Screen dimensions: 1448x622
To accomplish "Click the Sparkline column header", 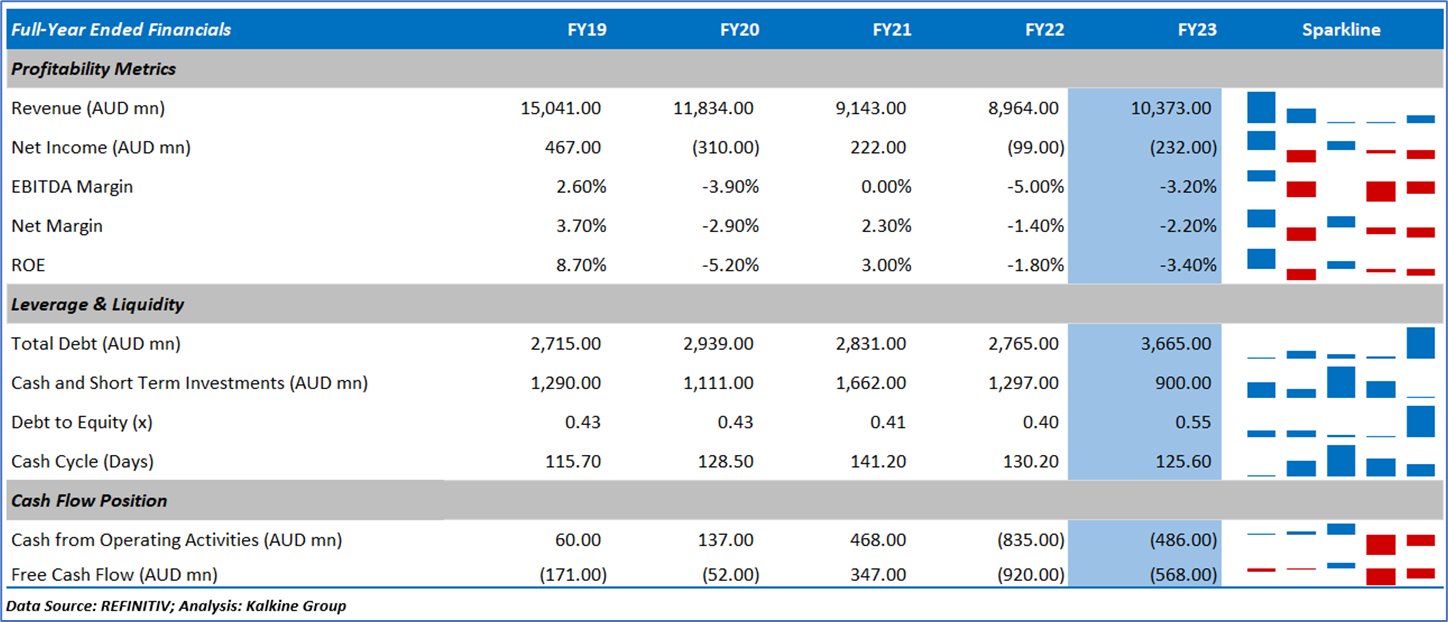I will (x=1340, y=30).
